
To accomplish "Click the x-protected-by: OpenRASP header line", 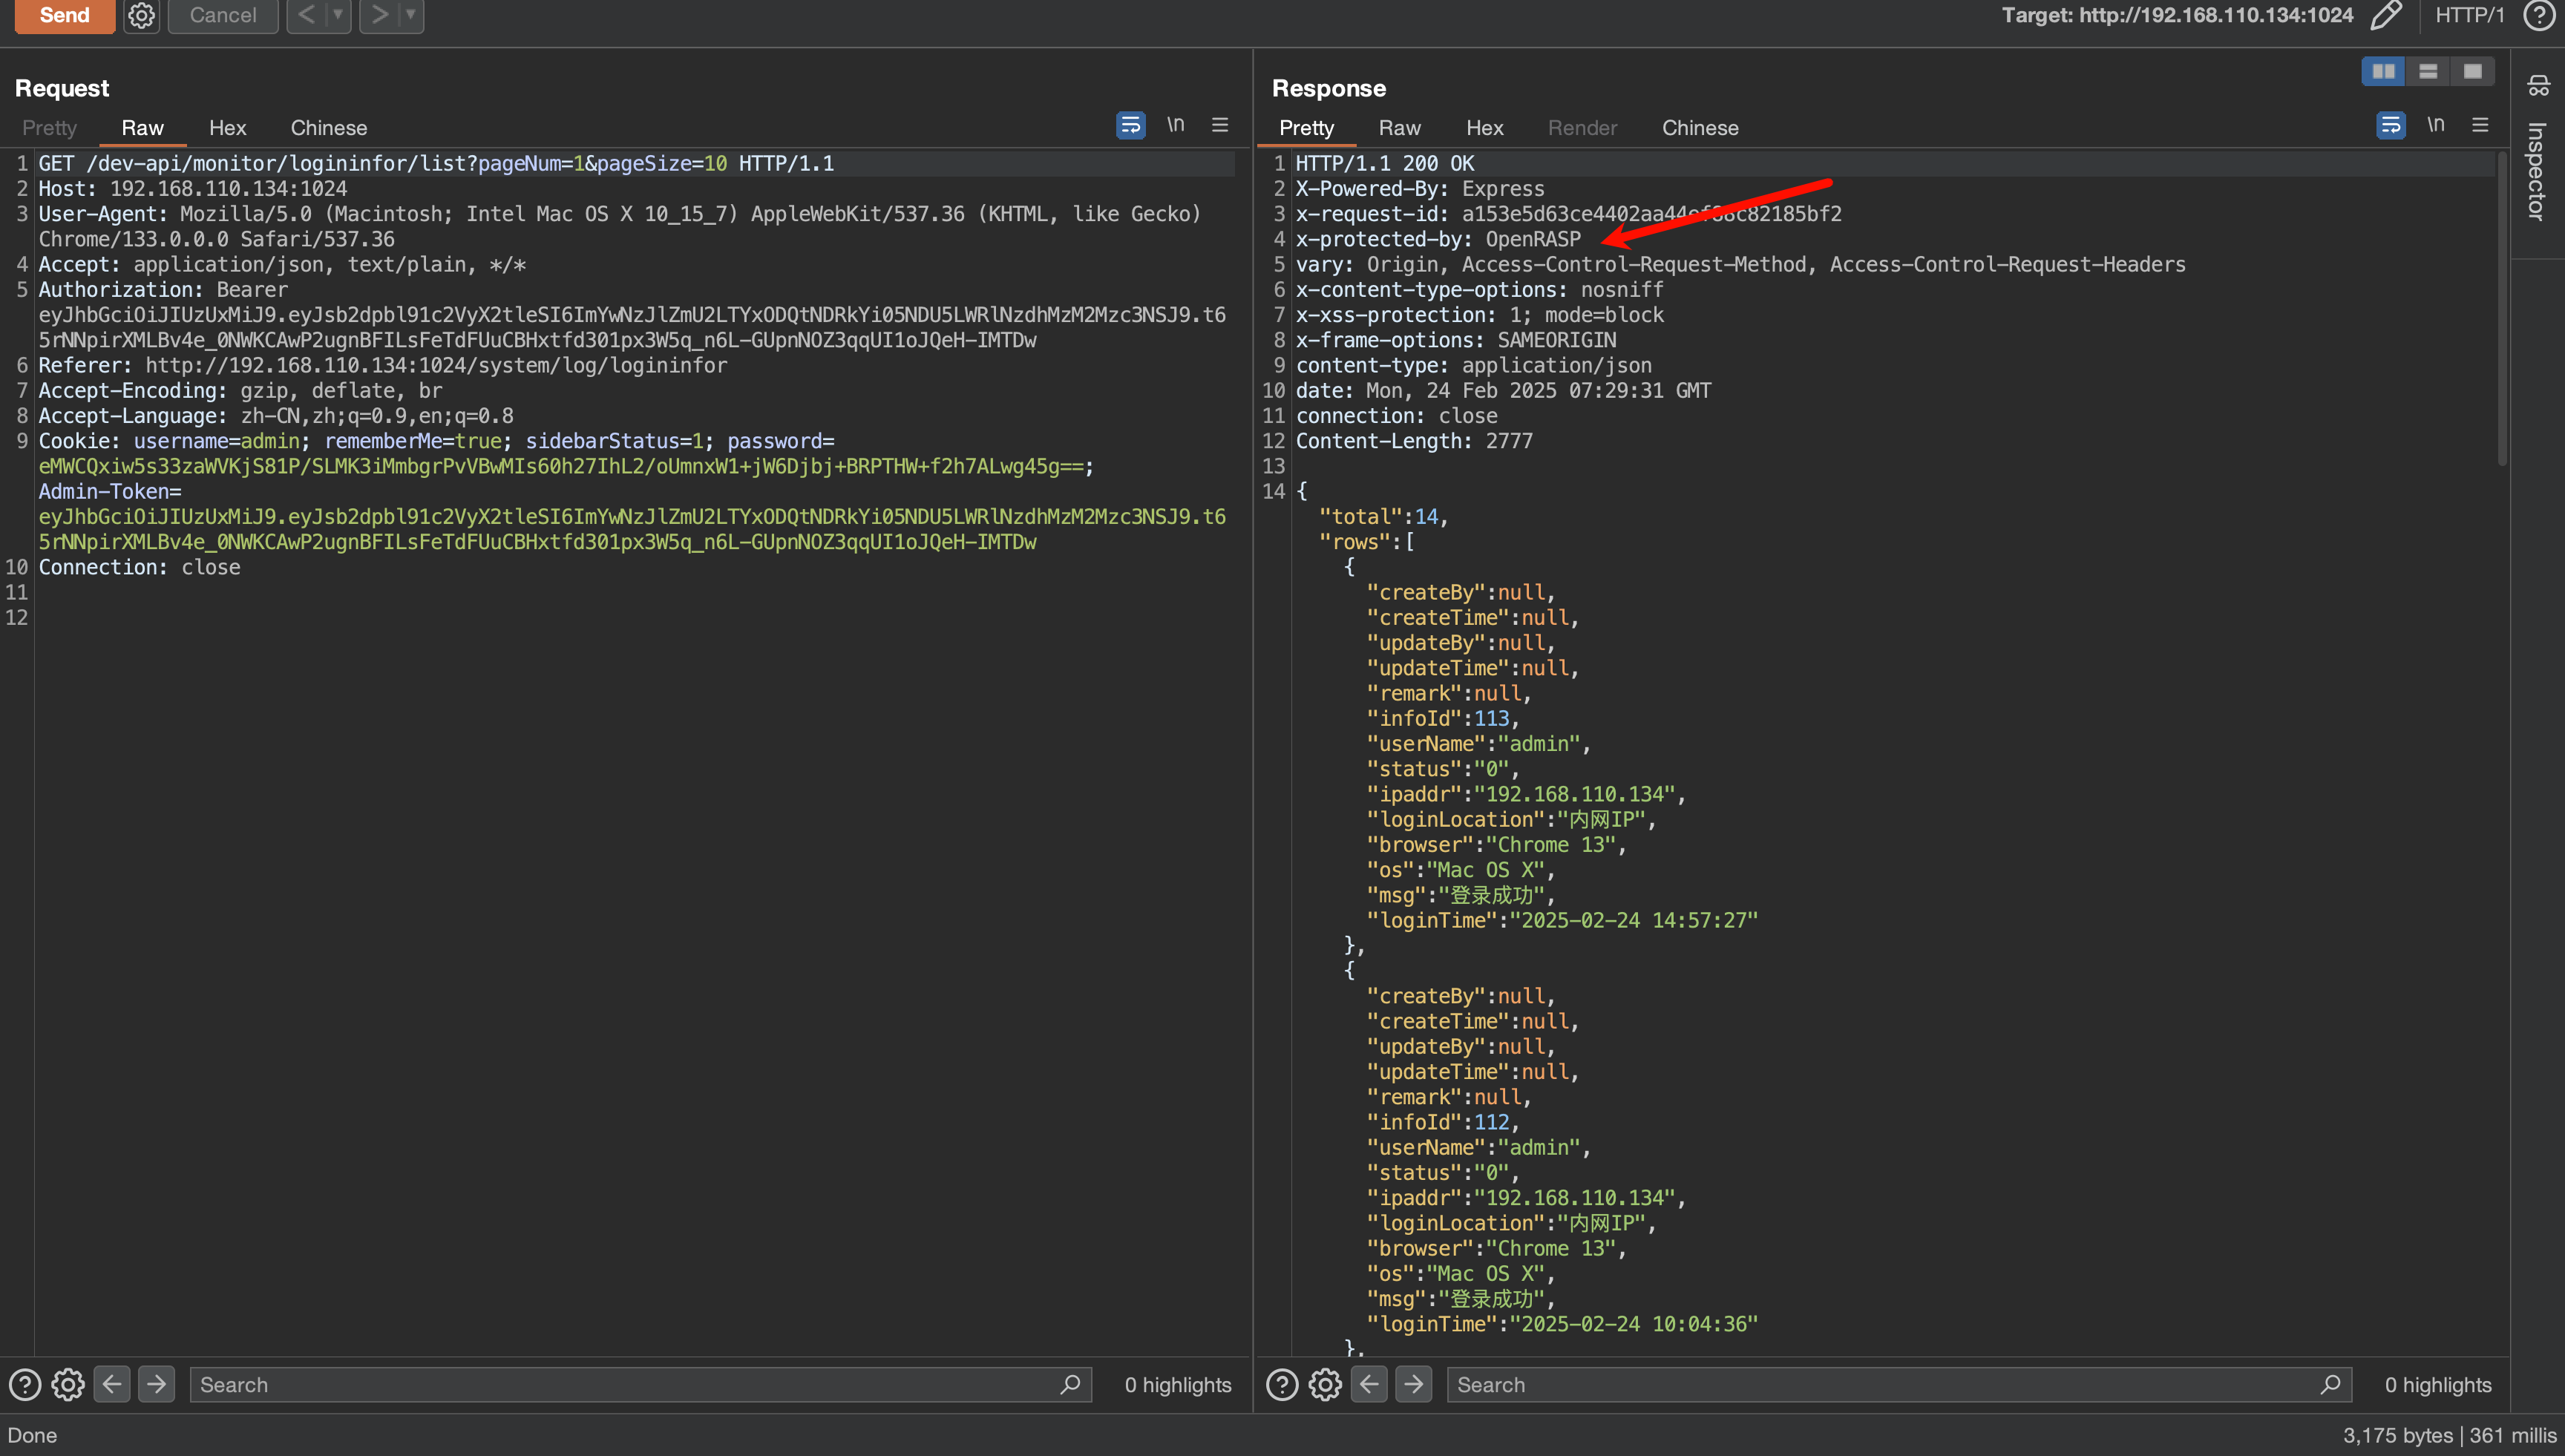I will tap(1438, 239).
